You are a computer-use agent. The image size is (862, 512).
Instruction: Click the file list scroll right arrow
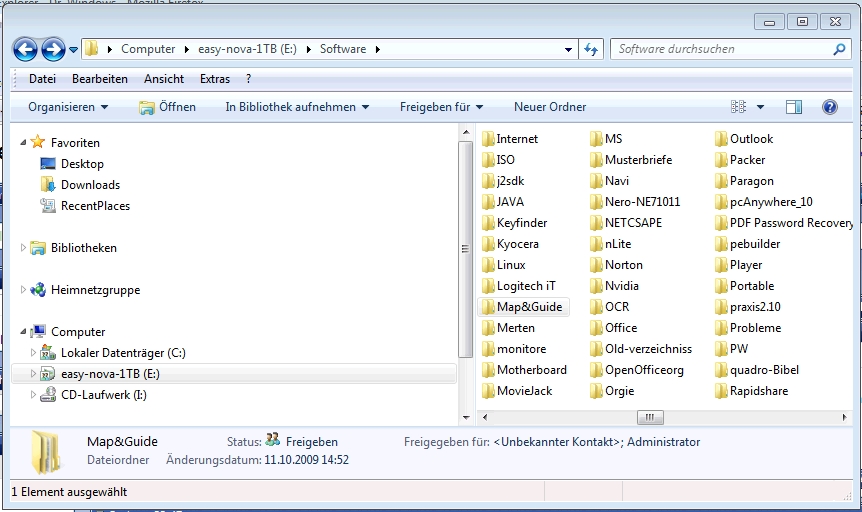click(844, 417)
